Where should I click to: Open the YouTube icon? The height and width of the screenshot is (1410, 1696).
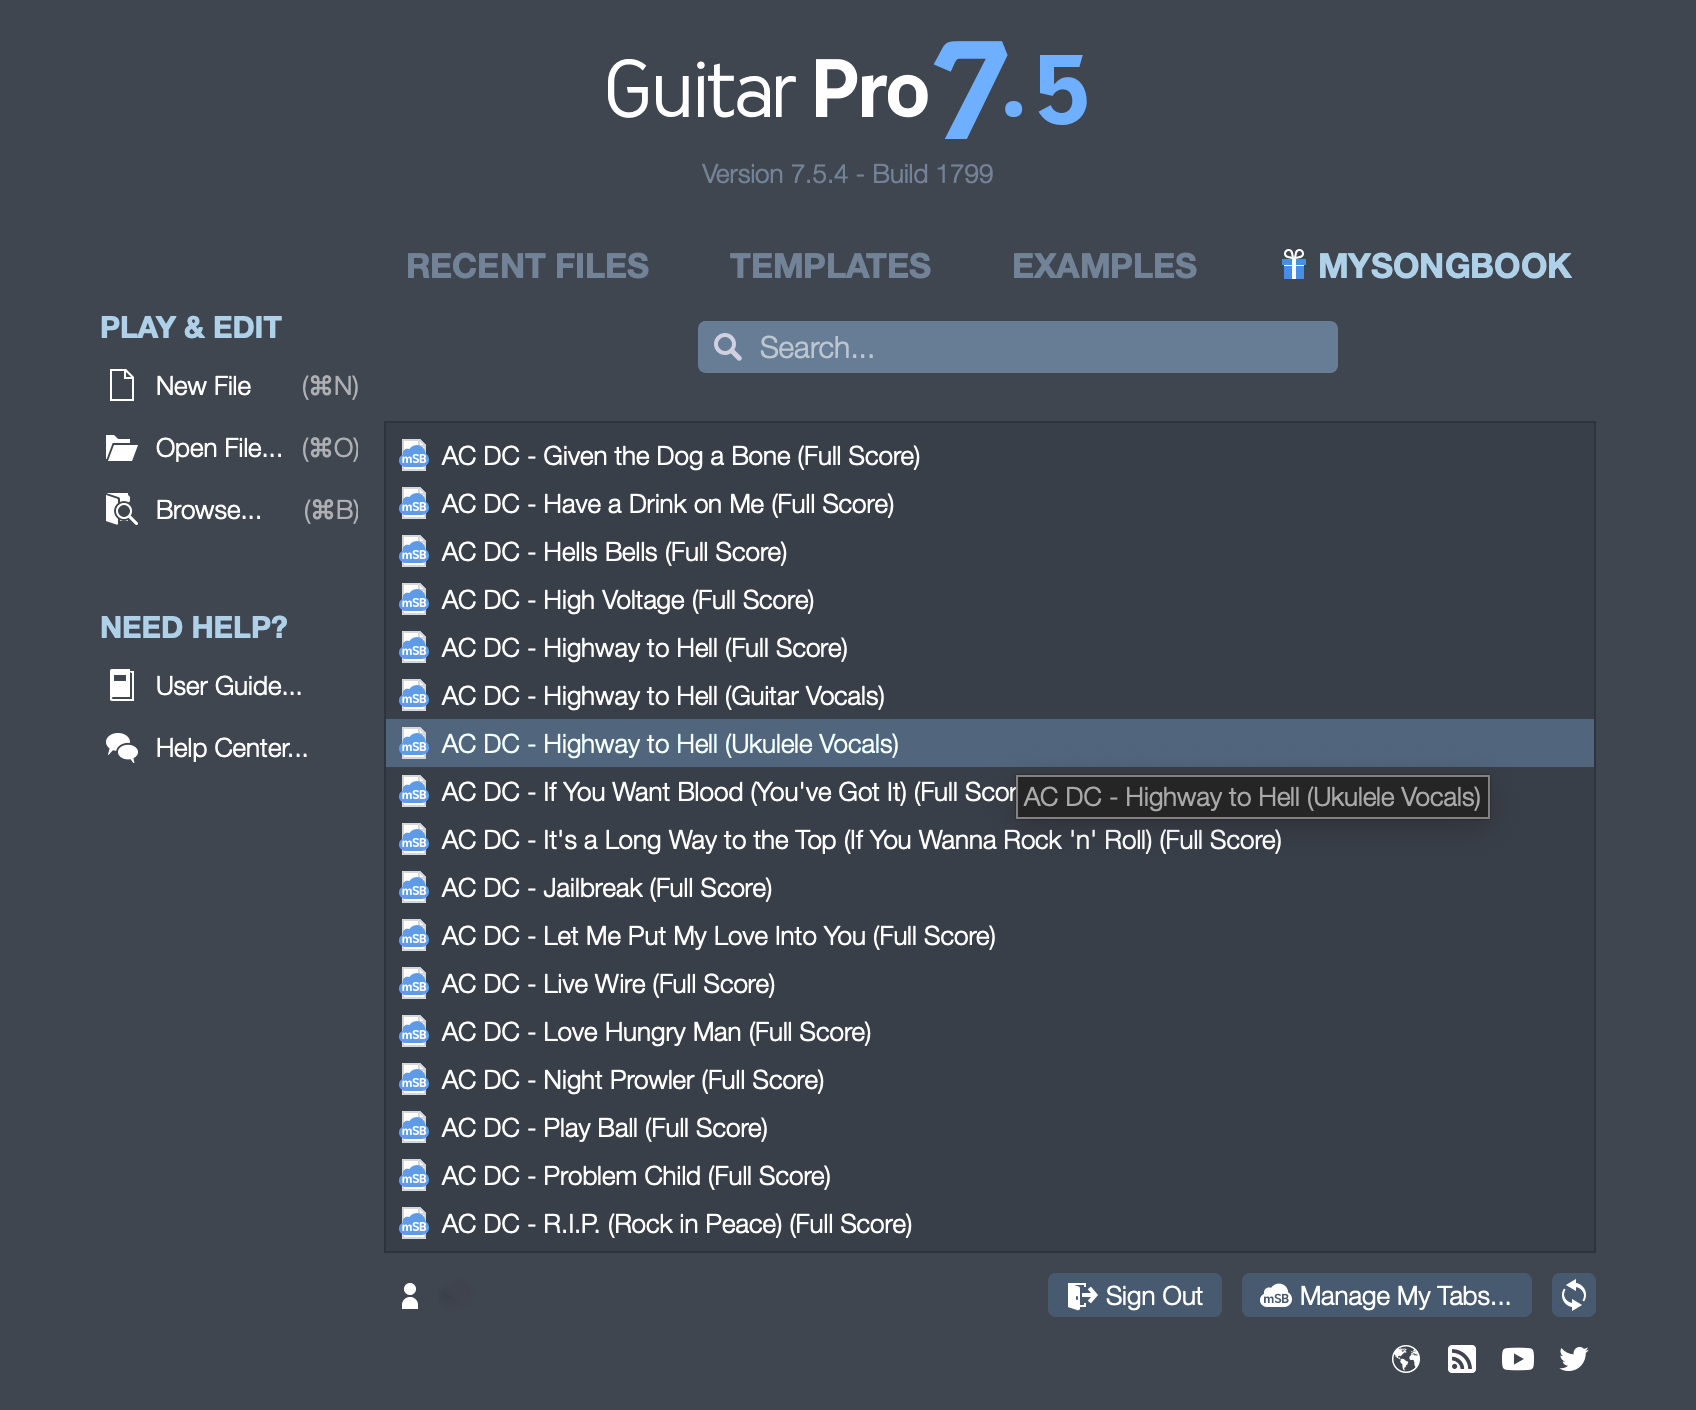tap(1517, 1359)
